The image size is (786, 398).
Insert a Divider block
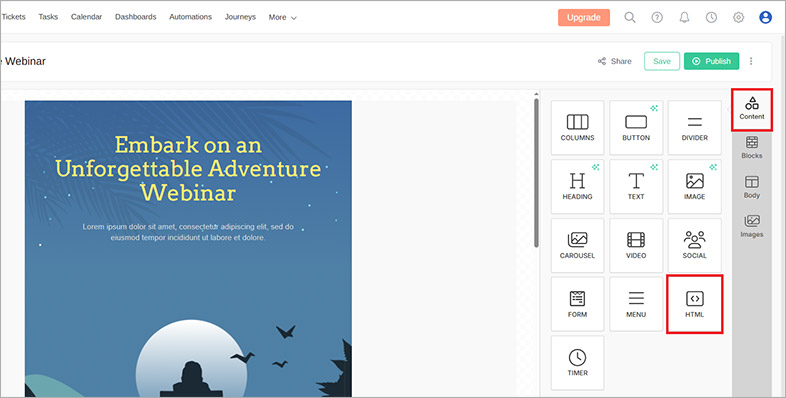coord(695,127)
